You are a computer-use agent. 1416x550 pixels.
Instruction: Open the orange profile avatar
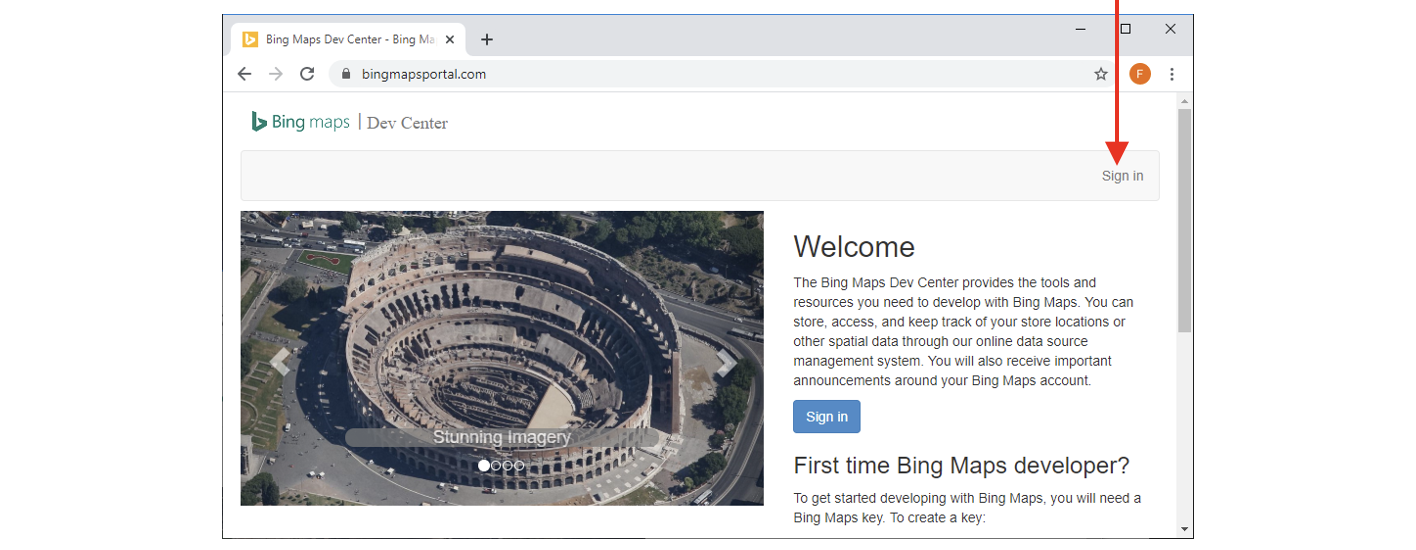coord(1139,74)
